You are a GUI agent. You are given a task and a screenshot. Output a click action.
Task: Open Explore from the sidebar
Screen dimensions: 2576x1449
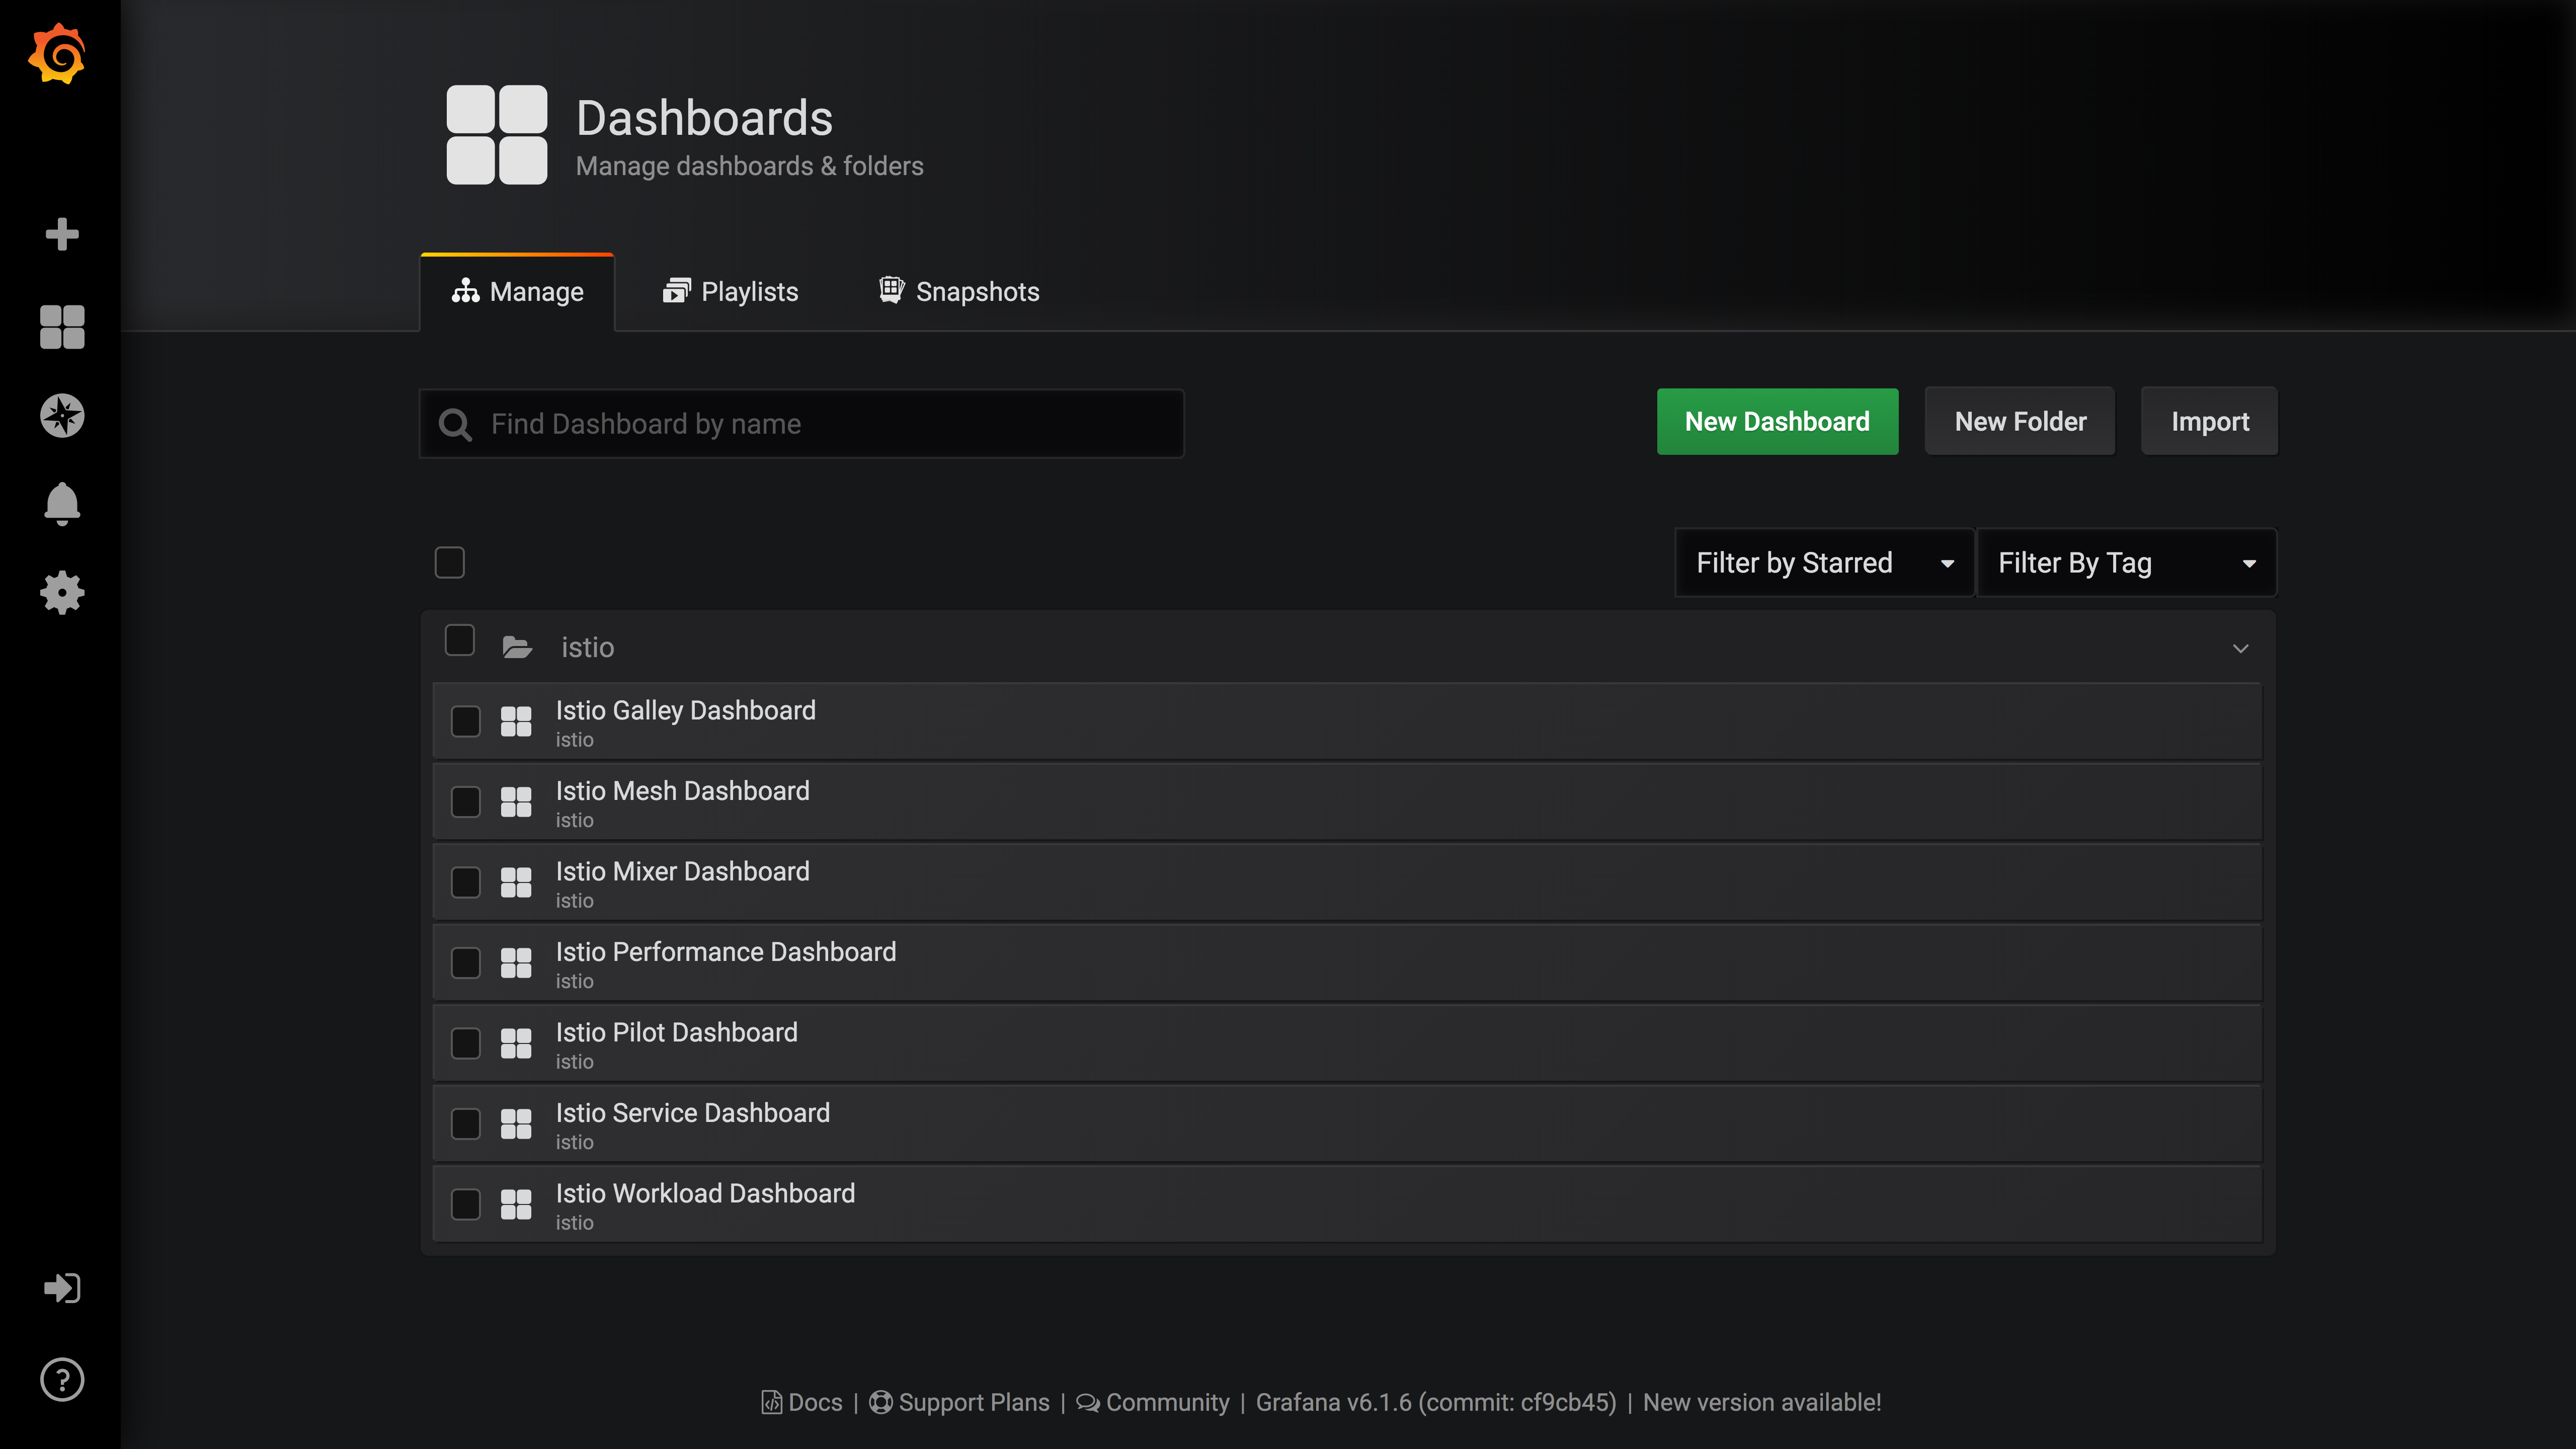tap(62, 416)
